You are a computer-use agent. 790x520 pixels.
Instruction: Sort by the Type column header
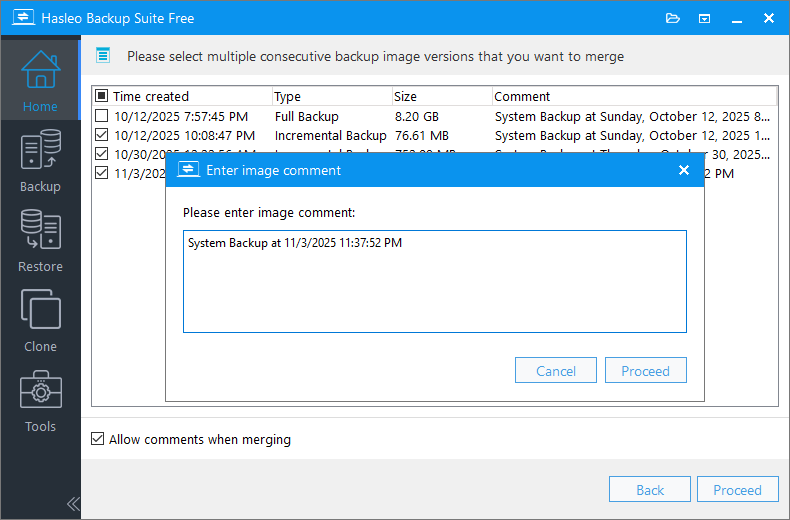click(330, 97)
